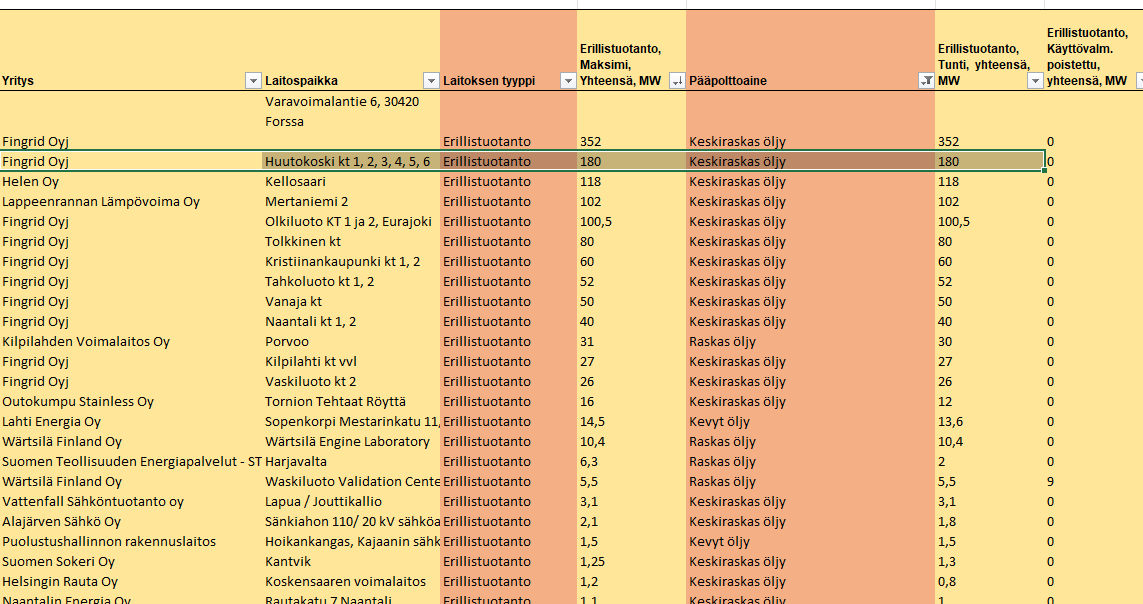The height and width of the screenshot is (604, 1143).
Task: Open the Yritys column filter dropdown
Action: pyautogui.click(x=252, y=81)
